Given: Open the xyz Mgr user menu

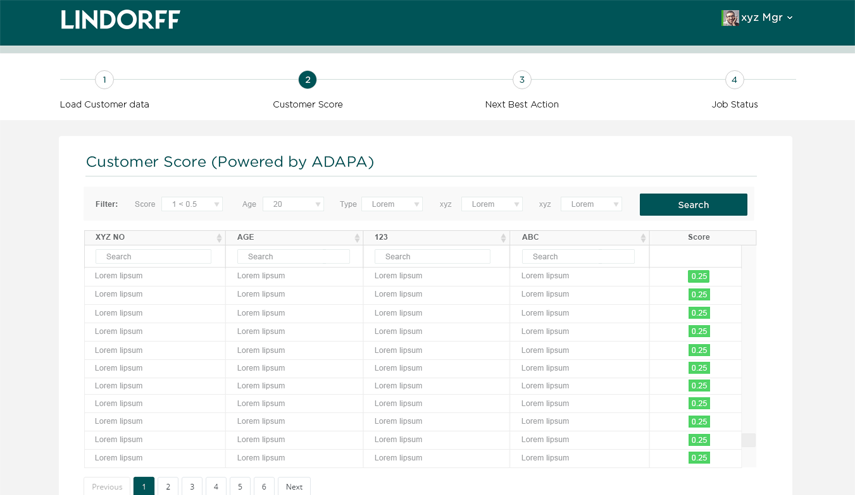Looking at the screenshot, I should tap(766, 18).
